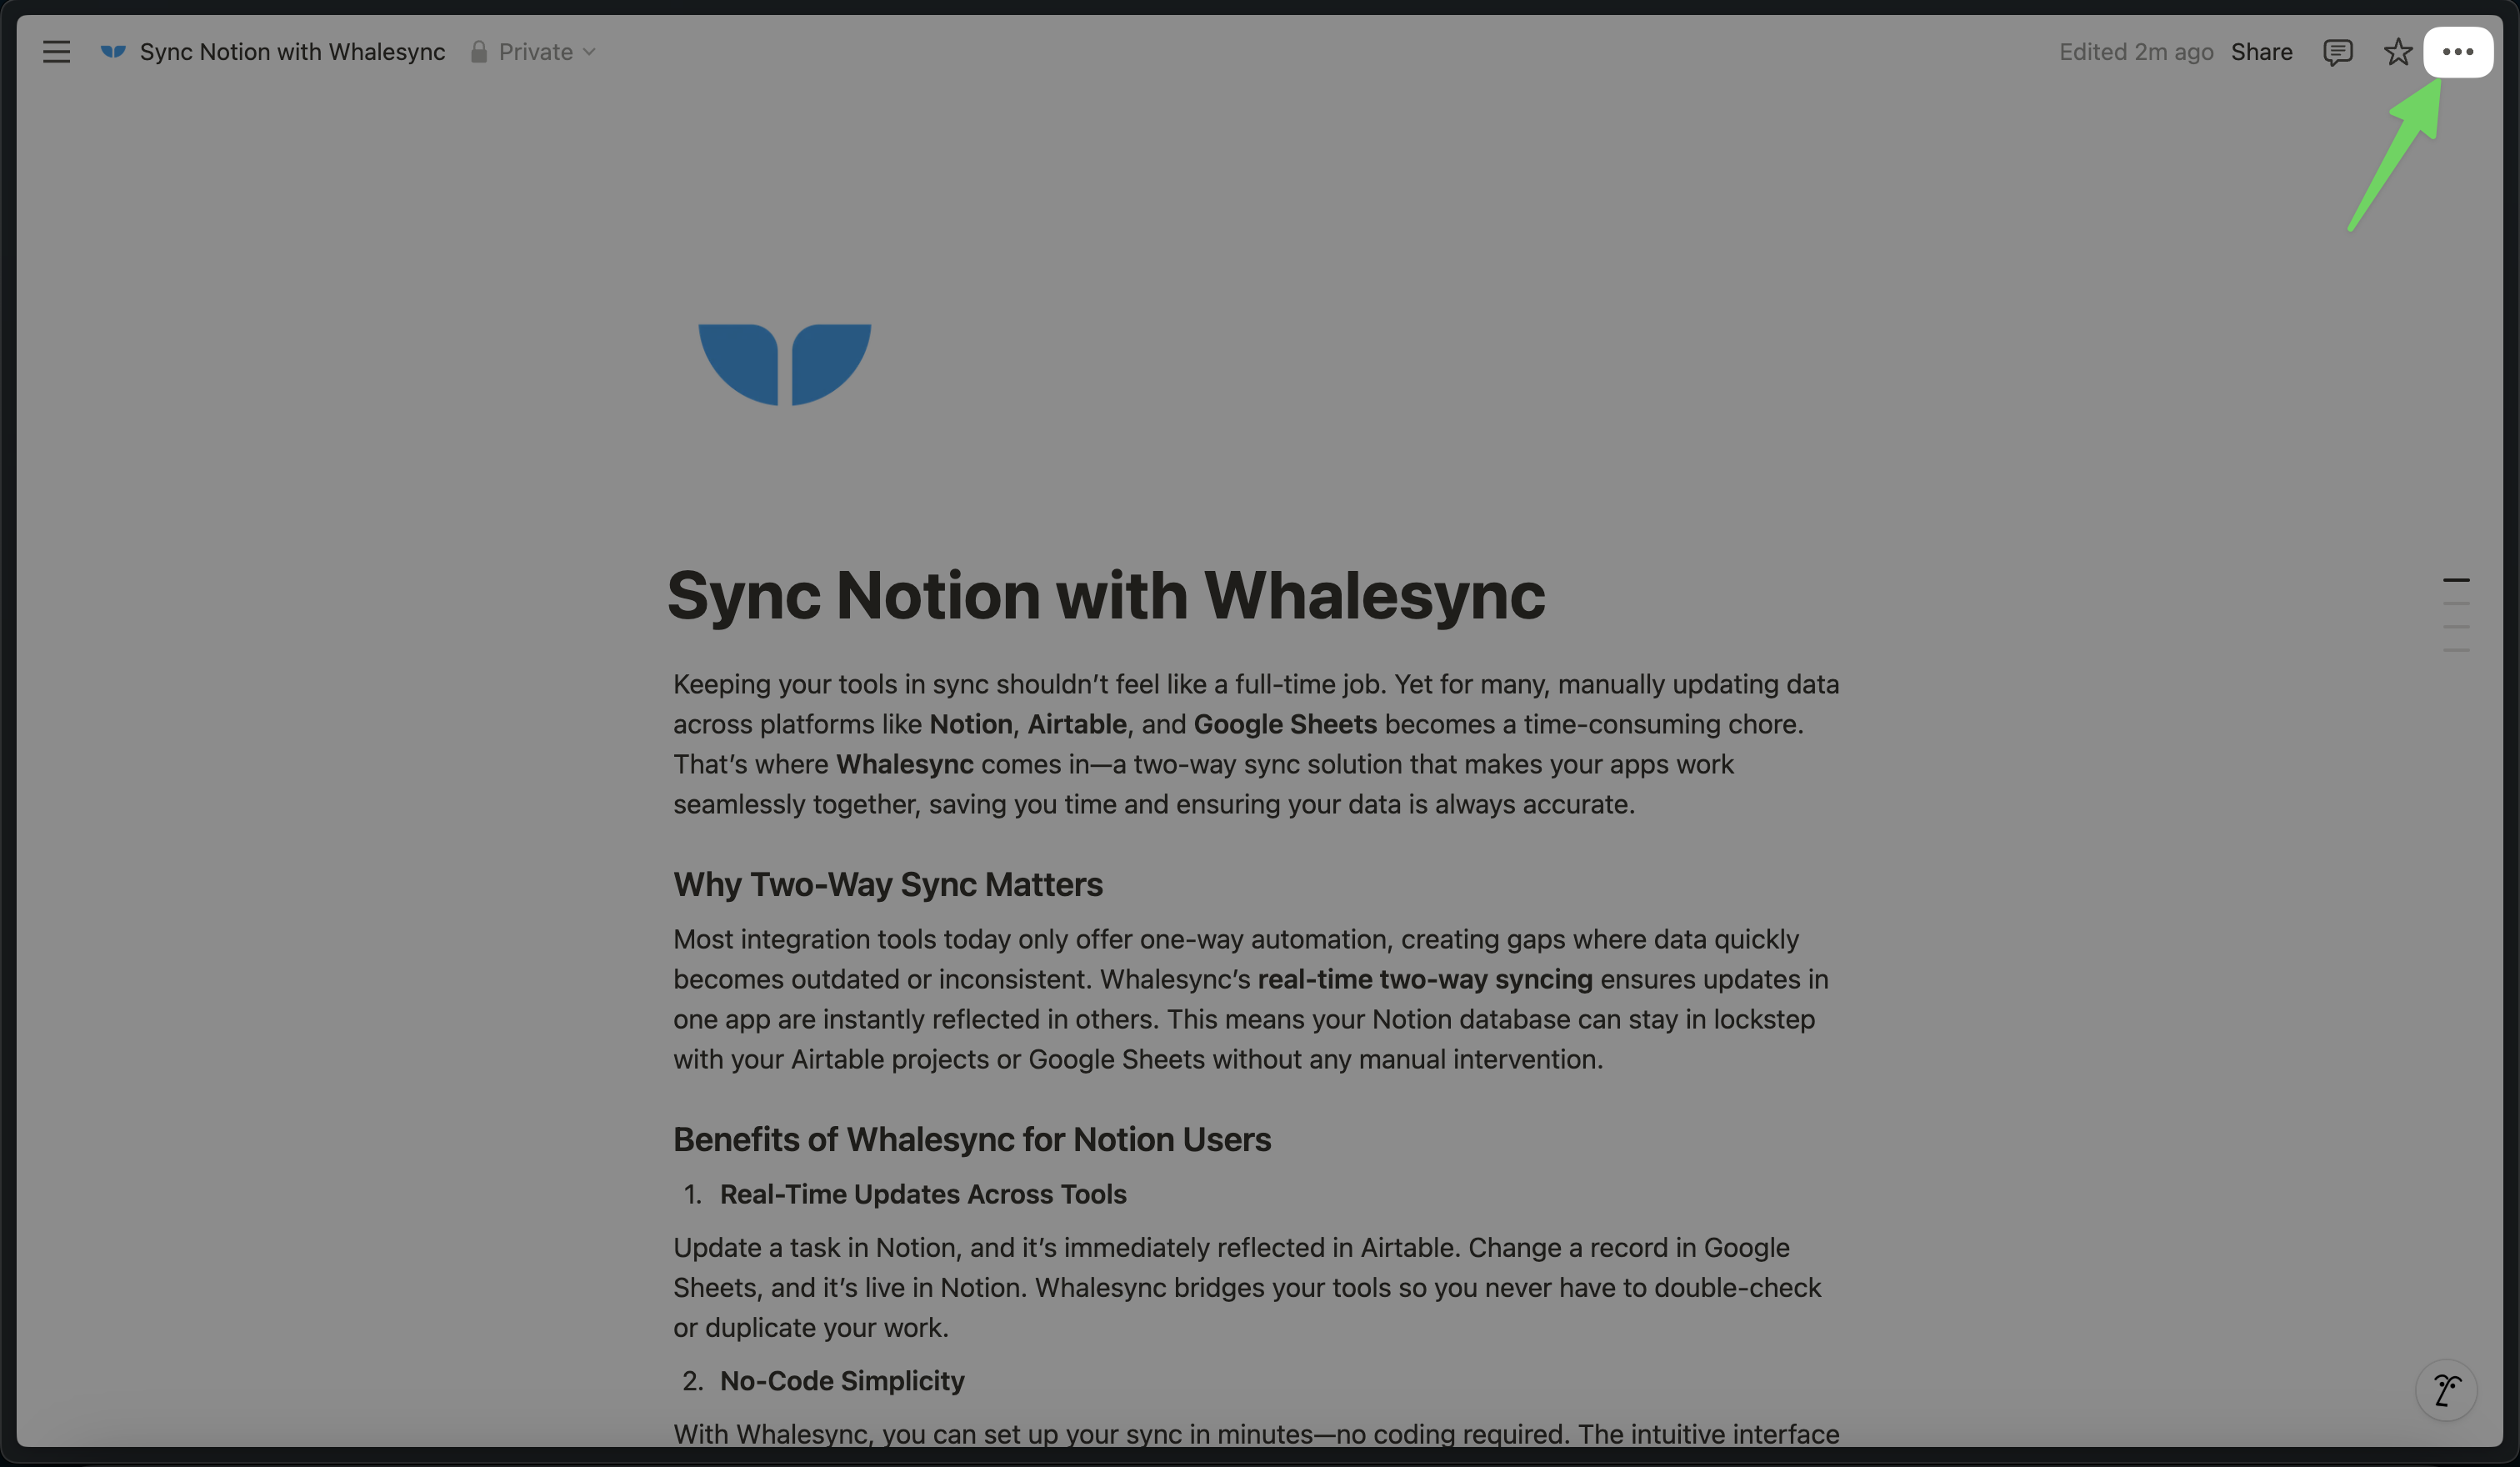Click the large Whalesync page icon
Image resolution: width=2520 pixels, height=1467 pixels.
pyautogui.click(x=784, y=364)
